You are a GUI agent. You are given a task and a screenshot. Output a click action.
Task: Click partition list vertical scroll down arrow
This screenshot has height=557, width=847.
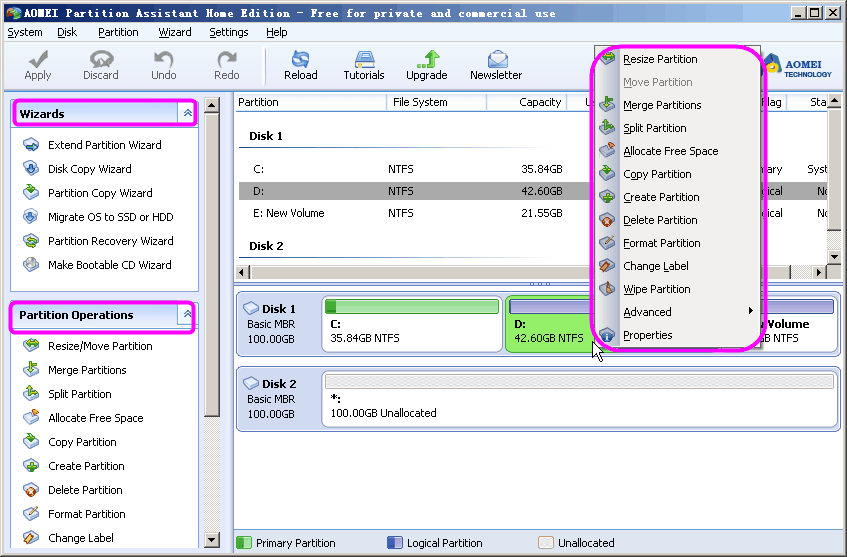coord(835,257)
